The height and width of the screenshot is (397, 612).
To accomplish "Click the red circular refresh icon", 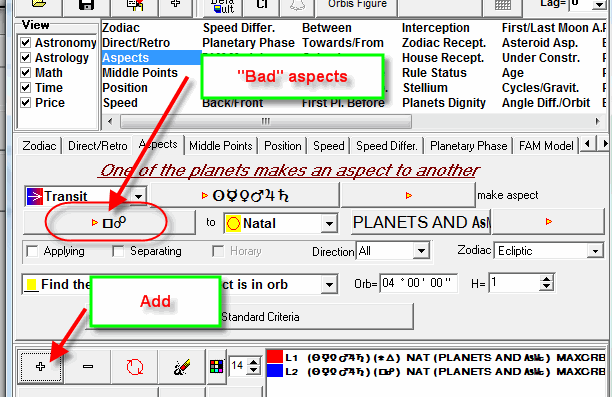I will pos(135,367).
